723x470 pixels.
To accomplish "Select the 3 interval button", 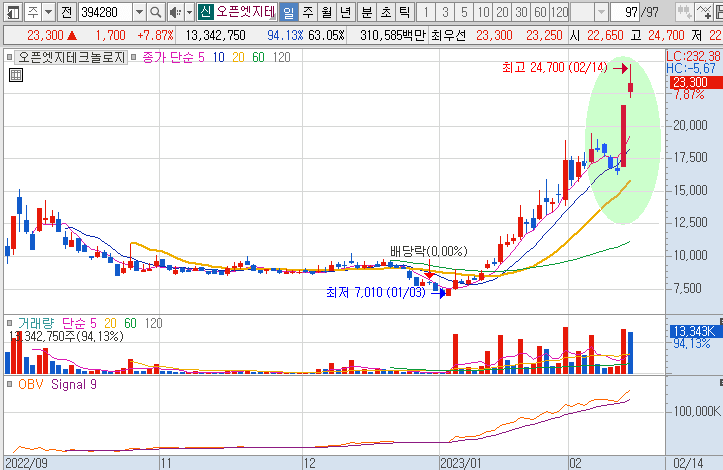I will 445,12.
